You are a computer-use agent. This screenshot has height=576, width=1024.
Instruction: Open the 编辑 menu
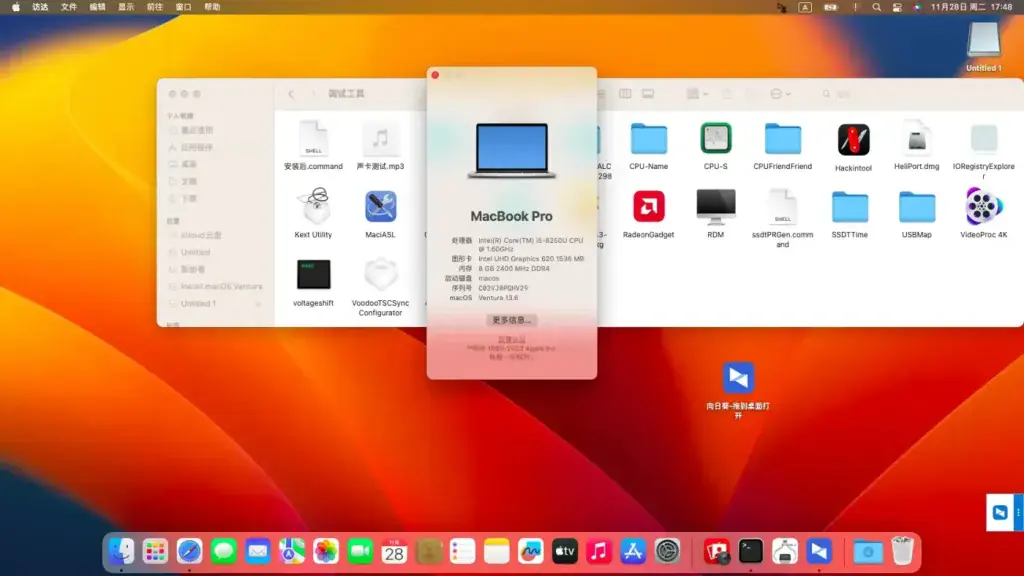coord(97,7)
